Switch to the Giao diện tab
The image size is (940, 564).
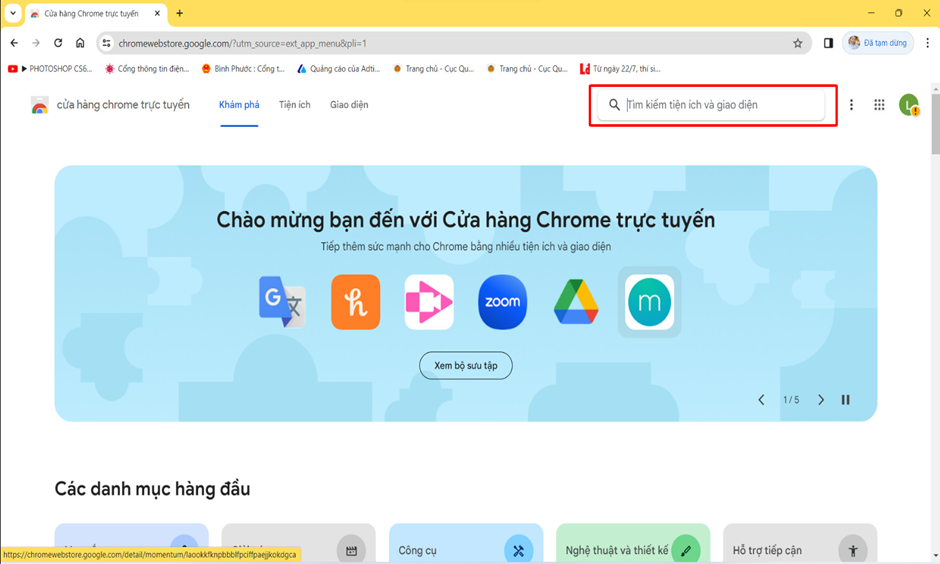pos(349,105)
